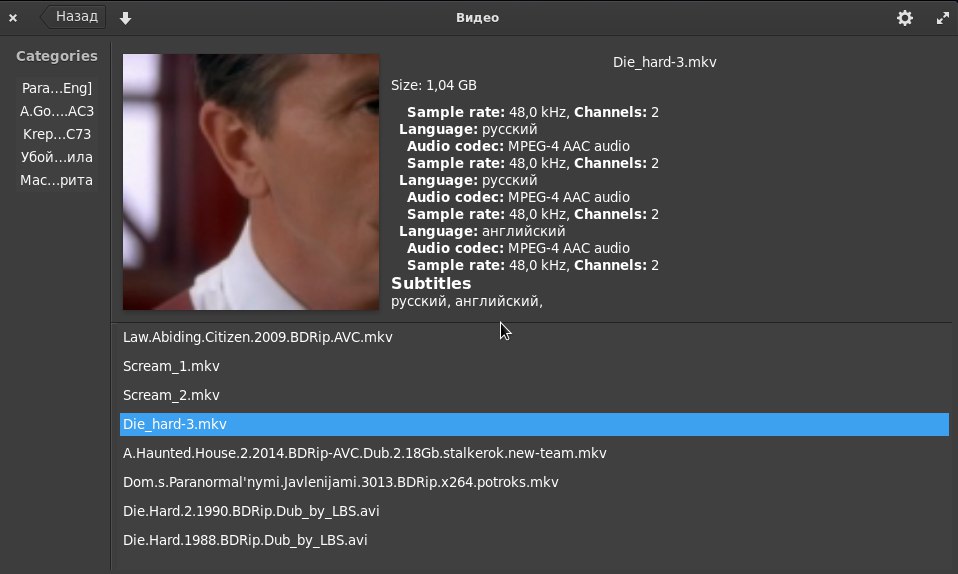The height and width of the screenshot is (574, 958).
Task: Select category Krep...C73
Action: 56,134
